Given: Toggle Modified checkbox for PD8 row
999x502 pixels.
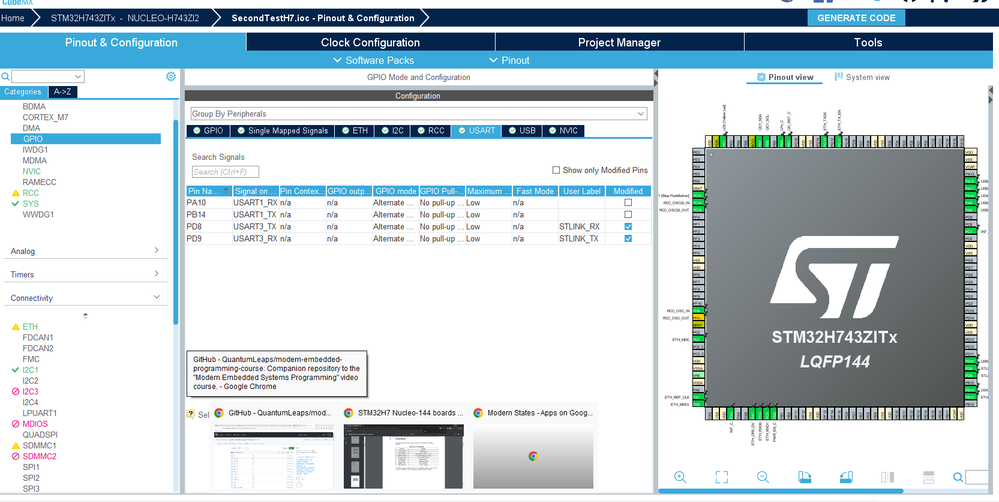Looking at the screenshot, I should 628,227.
